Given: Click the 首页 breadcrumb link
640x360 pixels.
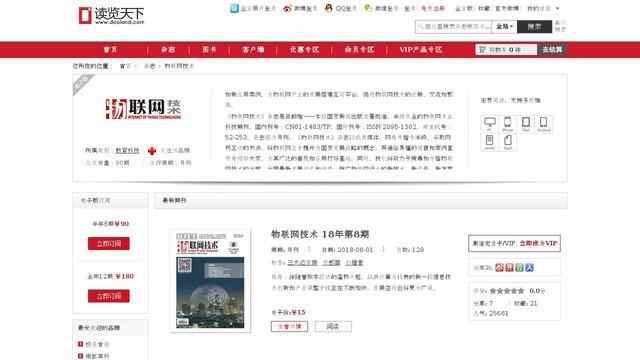Looking at the screenshot, I should point(125,66).
